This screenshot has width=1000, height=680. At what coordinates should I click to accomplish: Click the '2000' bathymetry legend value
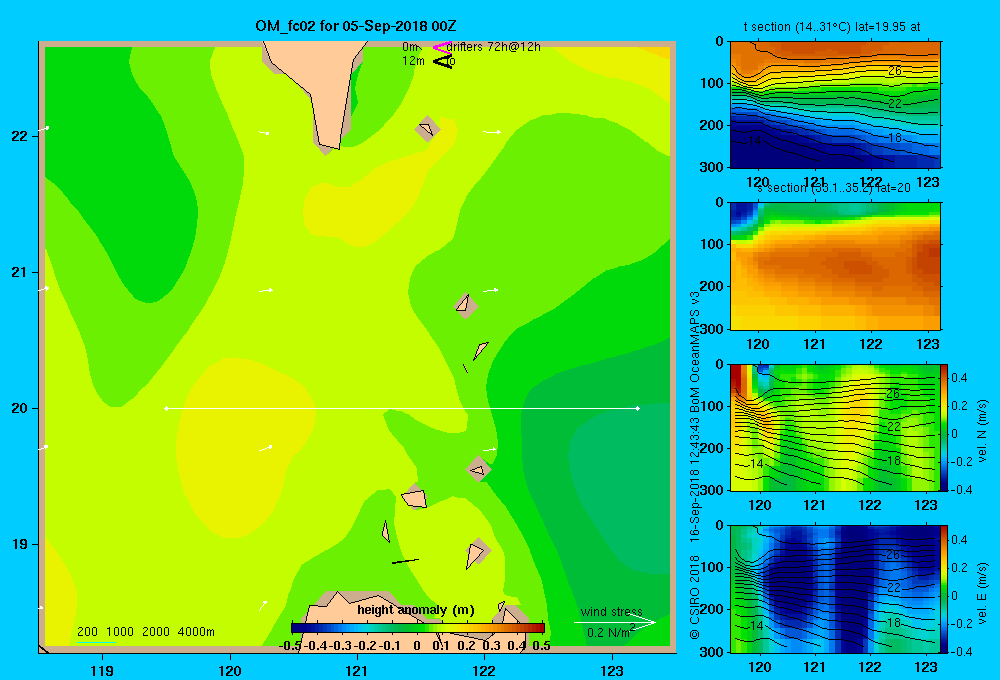pyautogui.click(x=156, y=632)
